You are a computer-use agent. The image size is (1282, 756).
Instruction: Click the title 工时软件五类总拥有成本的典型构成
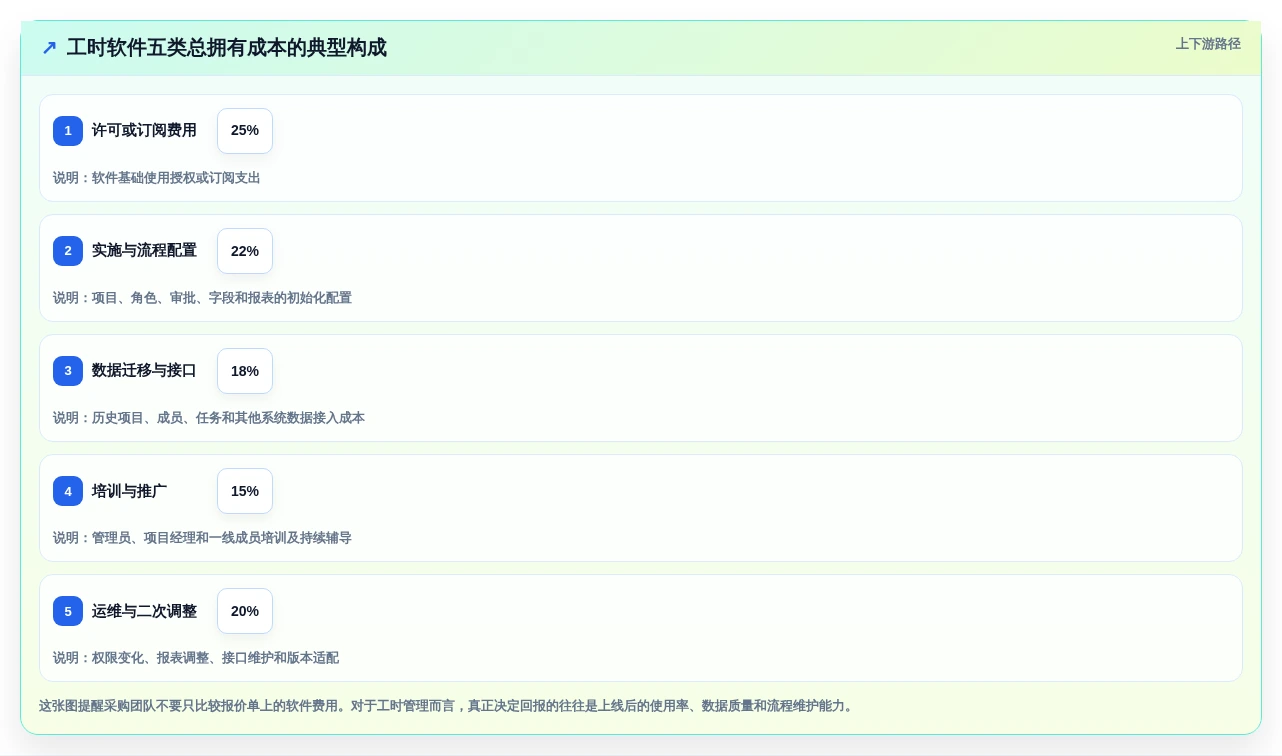(227, 48)
